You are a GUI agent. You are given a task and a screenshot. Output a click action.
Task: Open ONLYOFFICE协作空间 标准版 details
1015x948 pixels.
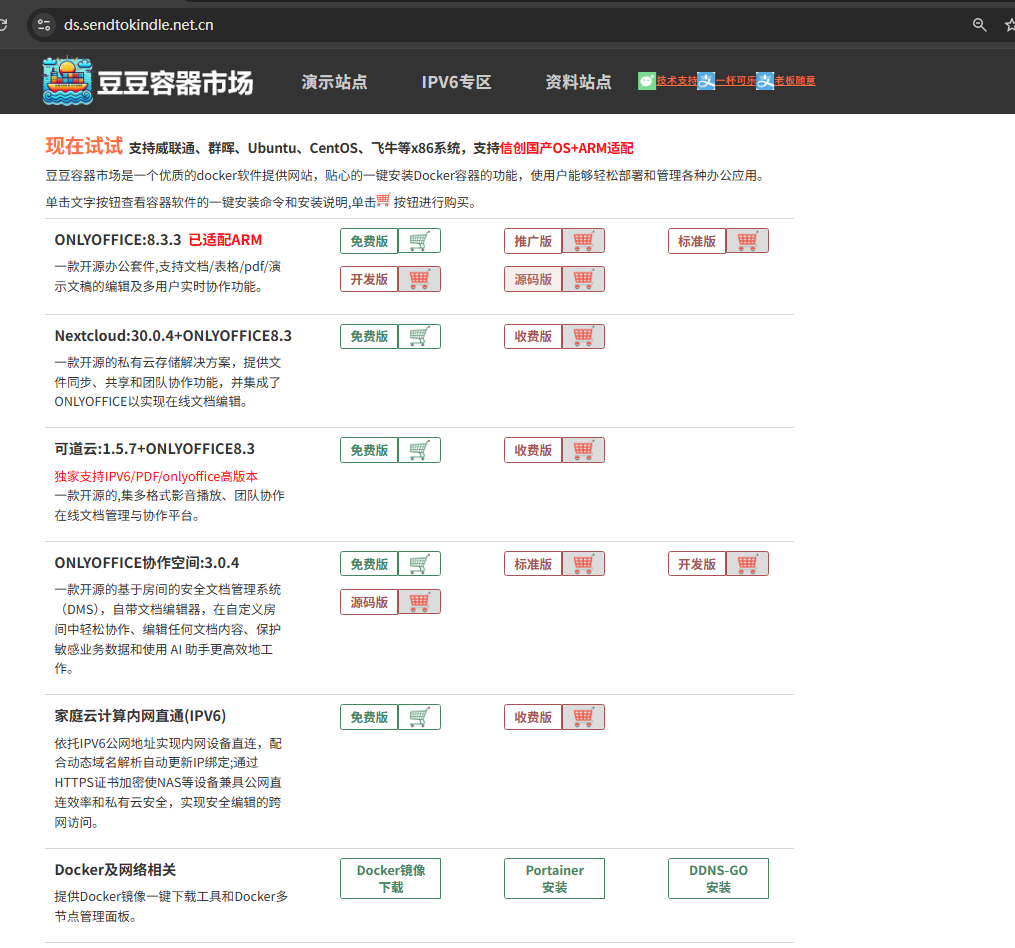click(533, 564)
